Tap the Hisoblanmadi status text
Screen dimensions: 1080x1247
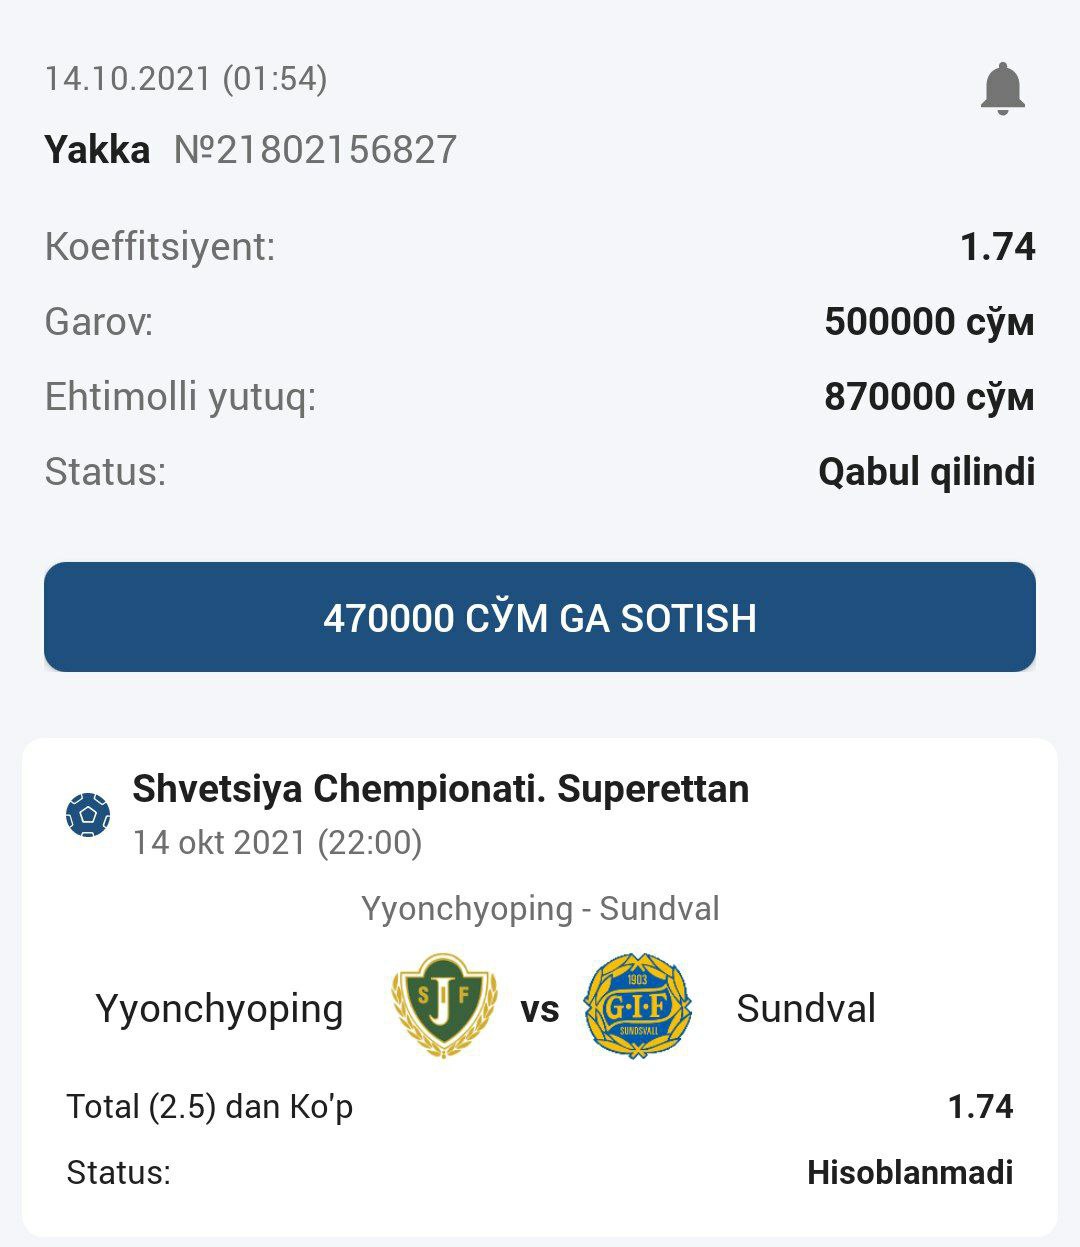coord(910,1172)
